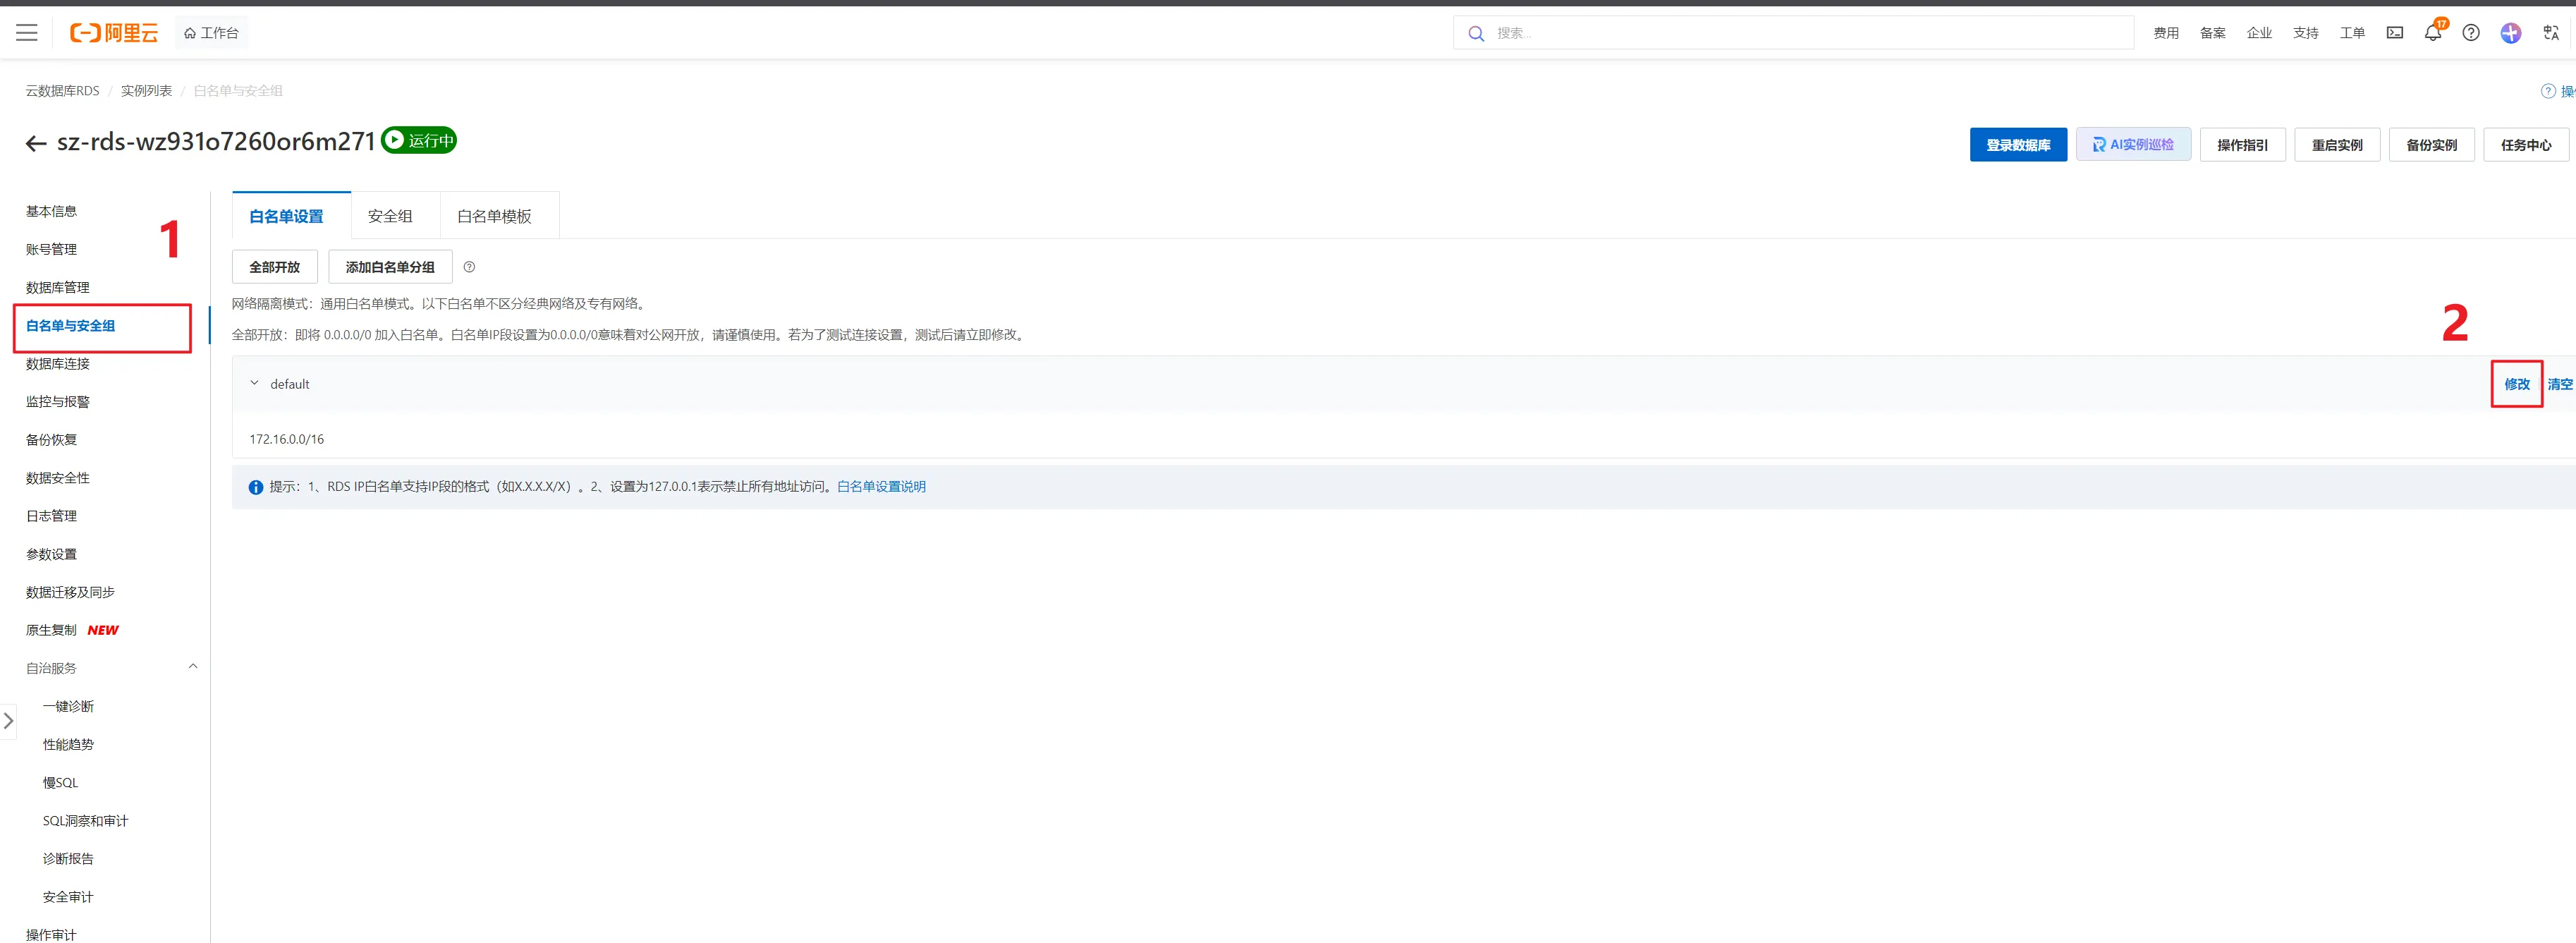Click the back arrow beside instance name
Image resolution: width=2576 pixels, height=943 pixels.
[x=36, y=144]
